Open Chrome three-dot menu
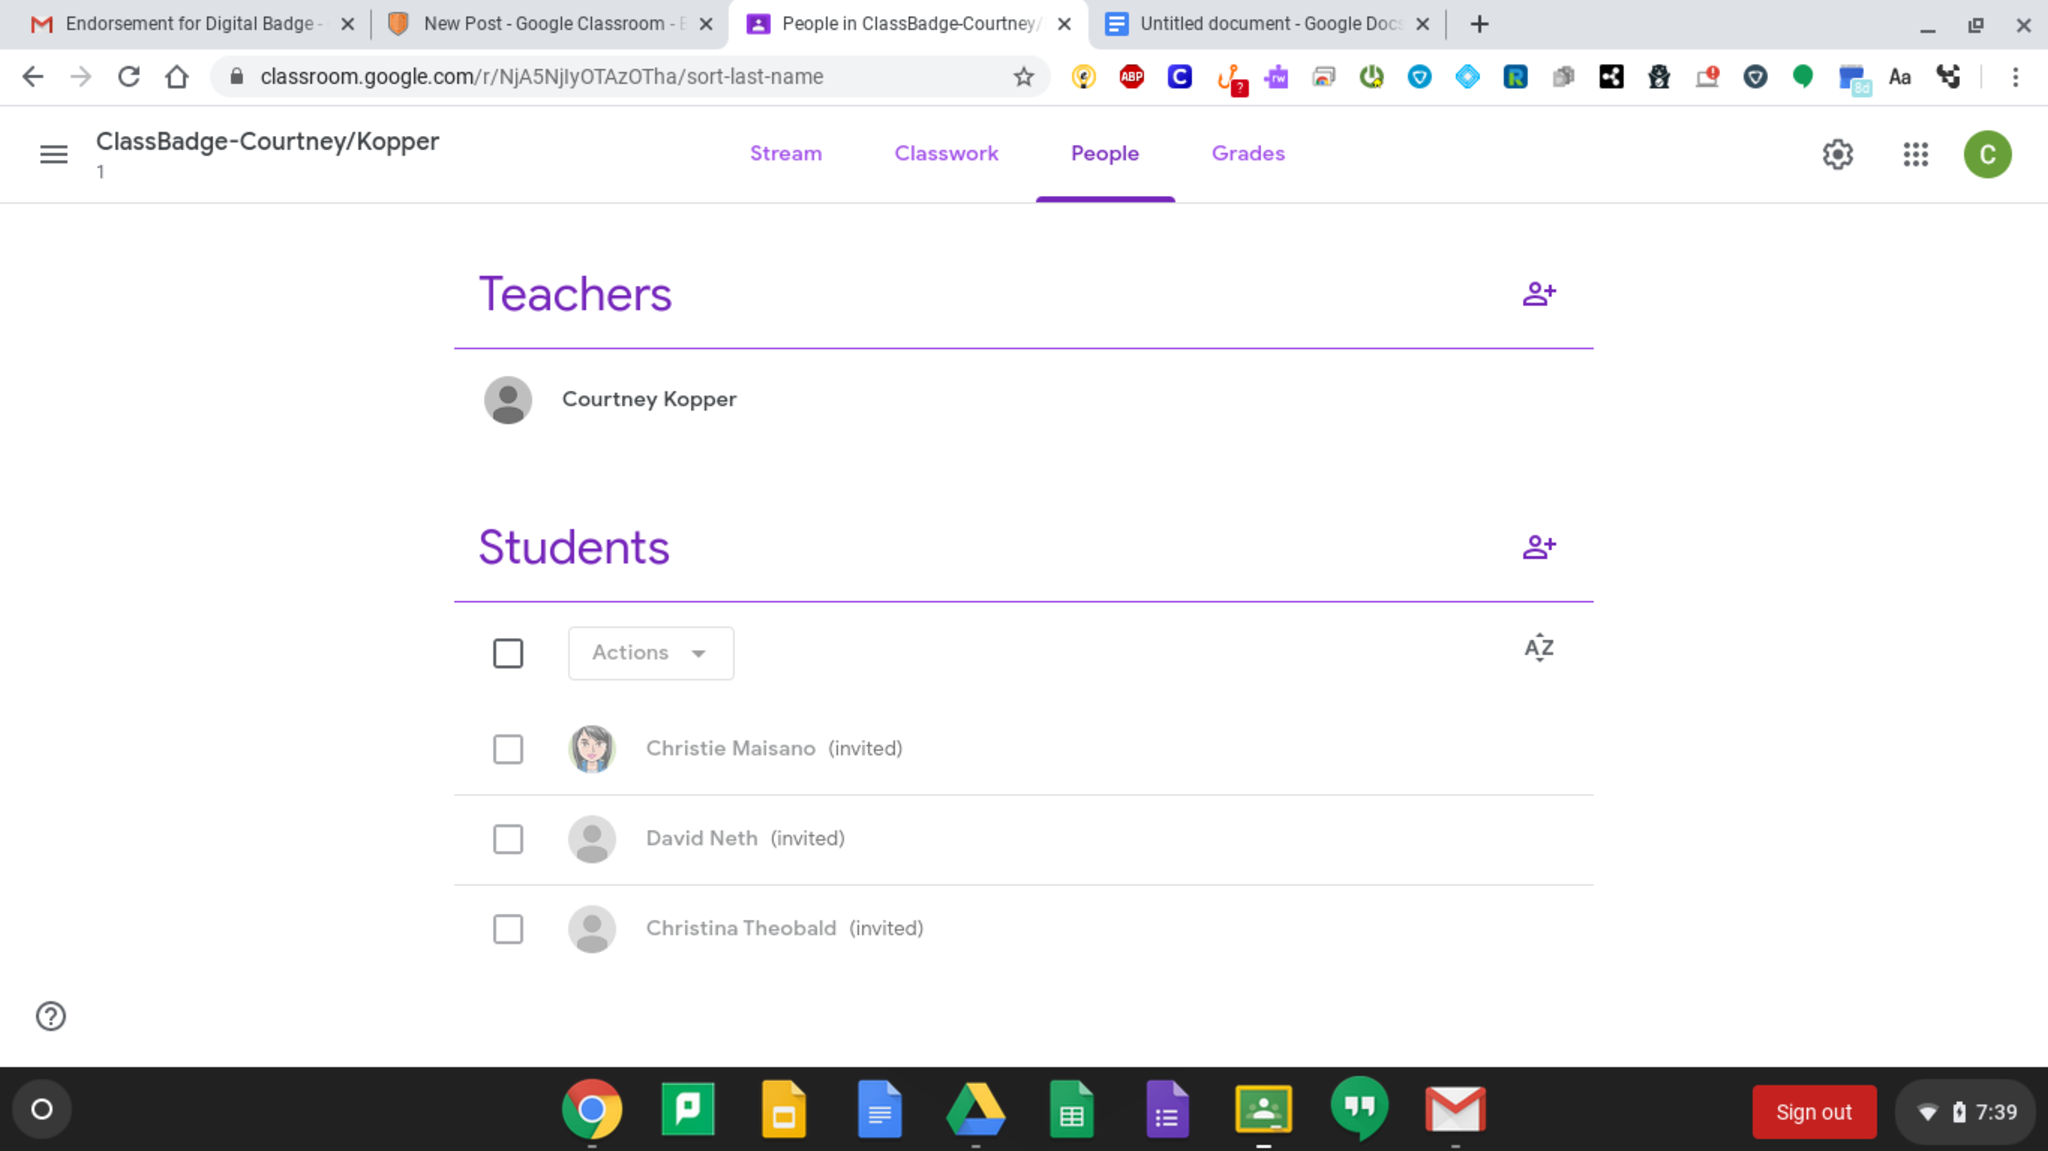Screen dimensions: 2048x1151 click(2015, 77)
